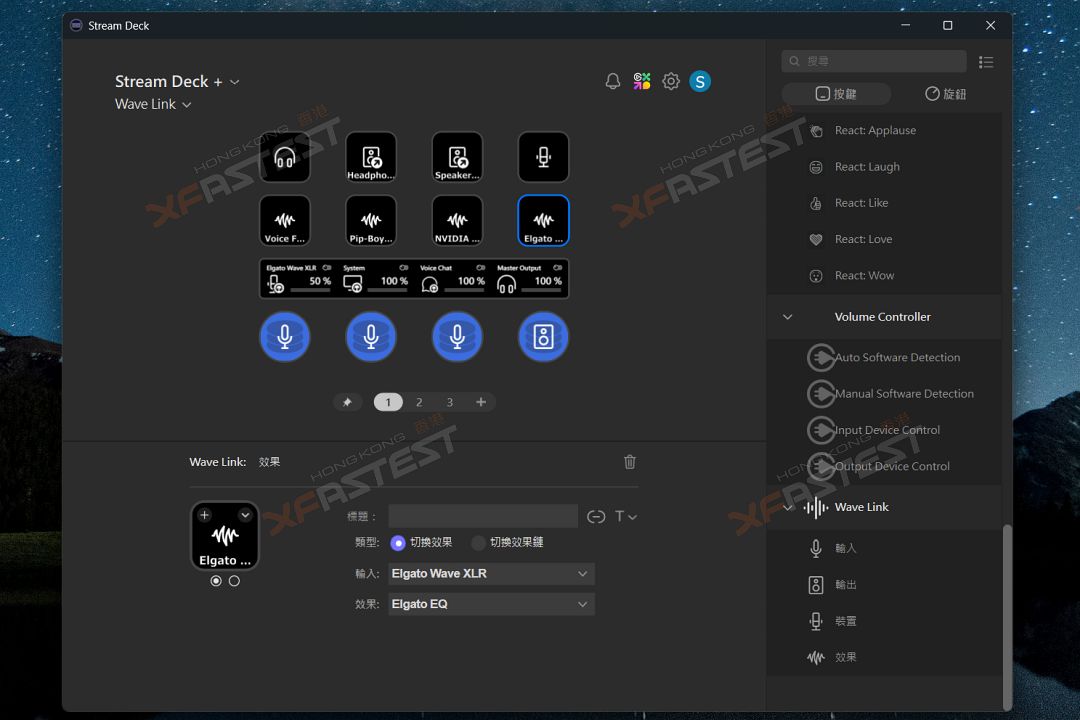Select the 切換效果鍵 radio option
1080x720 pixels.
(x=478, y=543)
